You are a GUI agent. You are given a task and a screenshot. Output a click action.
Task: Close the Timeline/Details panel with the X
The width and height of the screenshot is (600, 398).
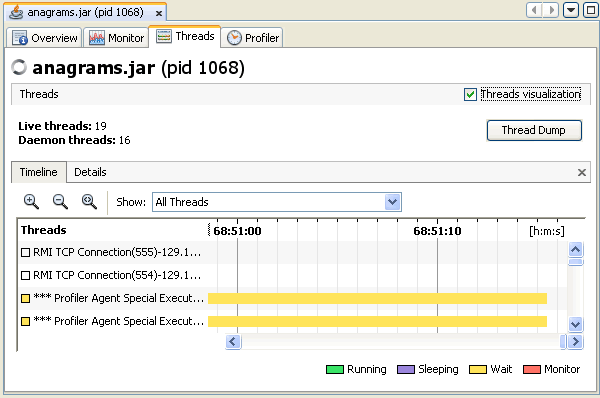582,173
